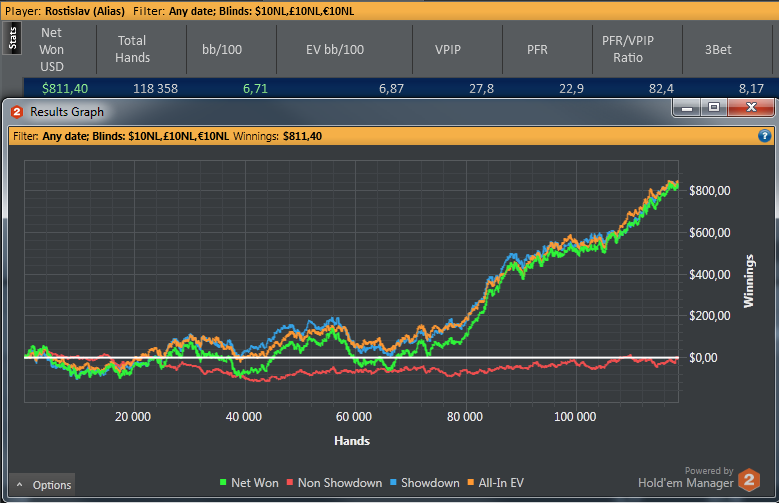
Task: Click the Hold'em Manager 2 logo in the title bar
Action: [x=17, y=112]
